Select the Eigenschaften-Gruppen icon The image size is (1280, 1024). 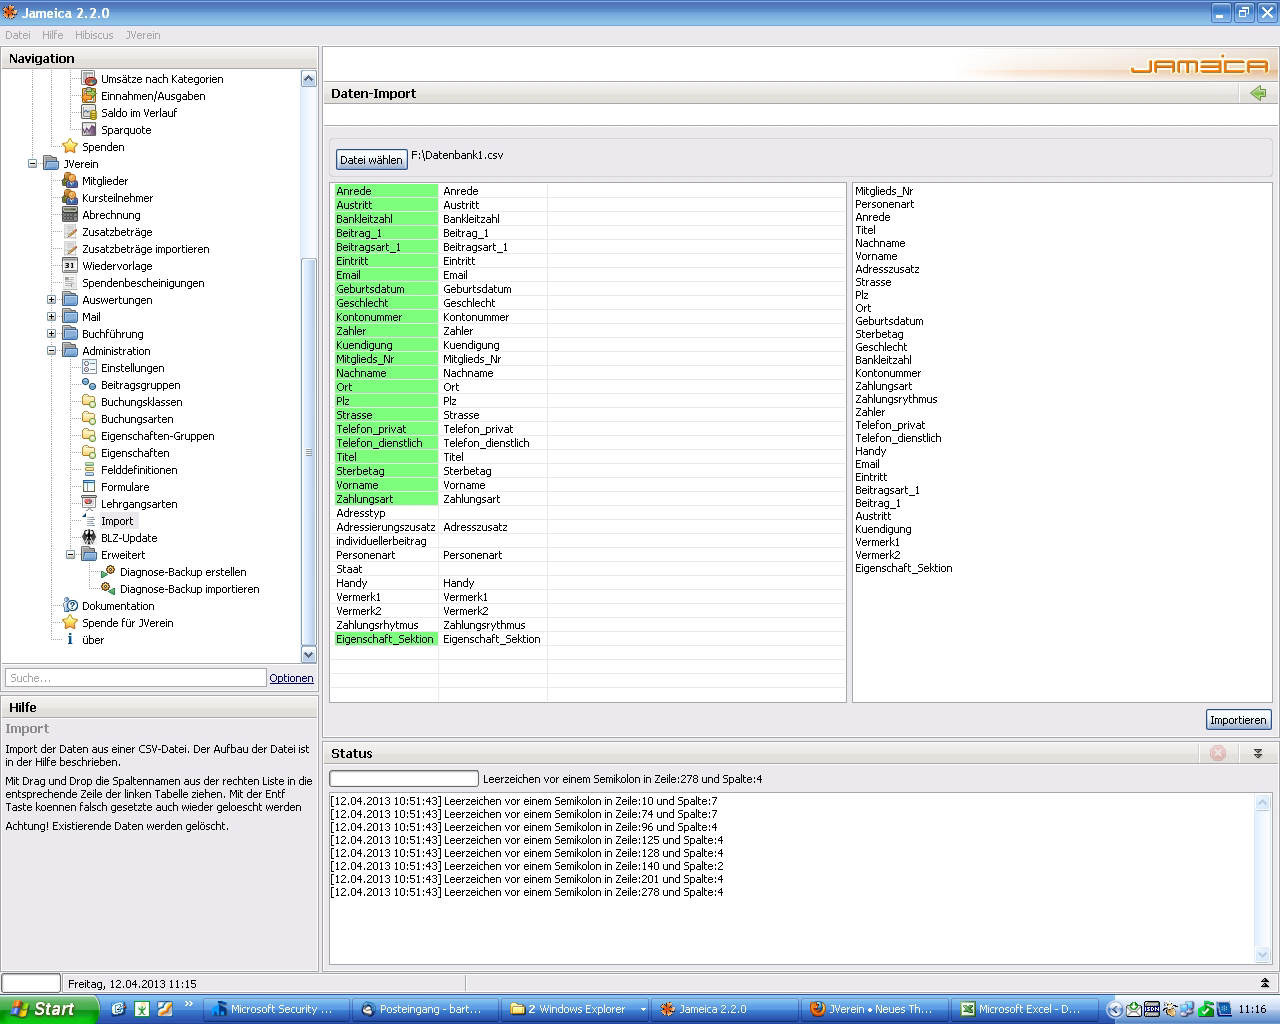pos(89,436)
